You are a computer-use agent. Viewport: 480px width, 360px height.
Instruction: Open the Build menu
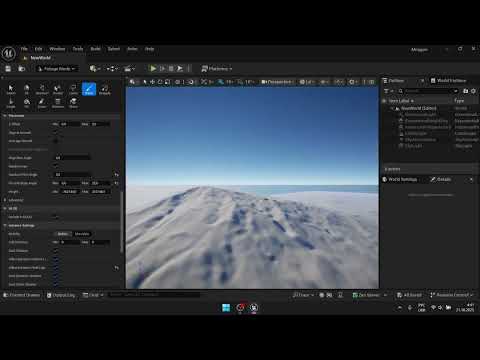96,49
